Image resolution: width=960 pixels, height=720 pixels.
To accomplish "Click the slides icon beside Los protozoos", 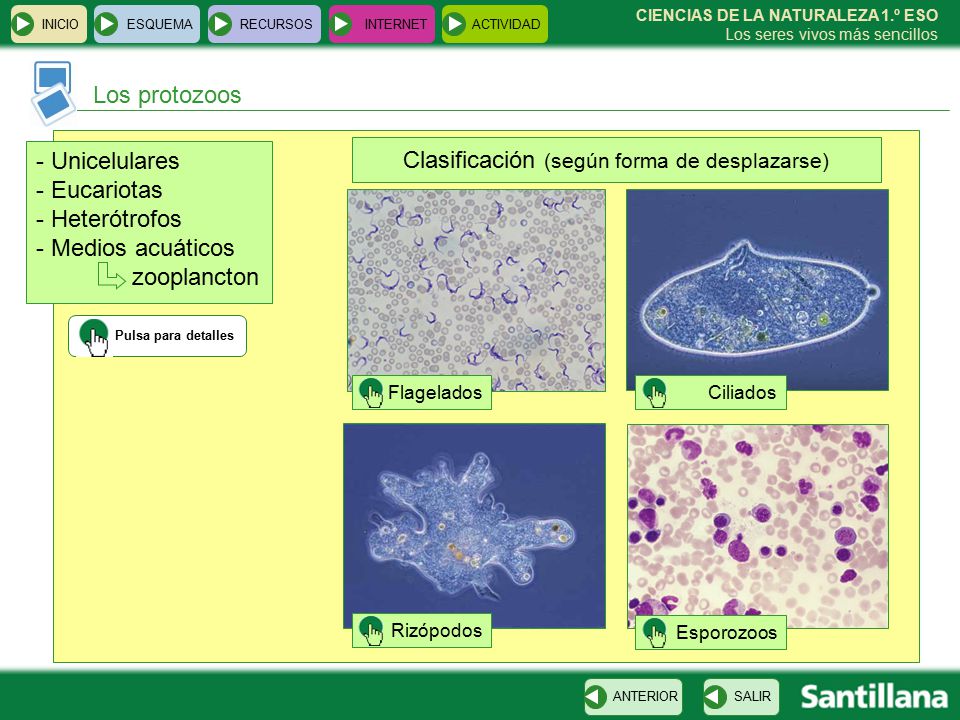I will pyautogui.click(x=53, y=93).
